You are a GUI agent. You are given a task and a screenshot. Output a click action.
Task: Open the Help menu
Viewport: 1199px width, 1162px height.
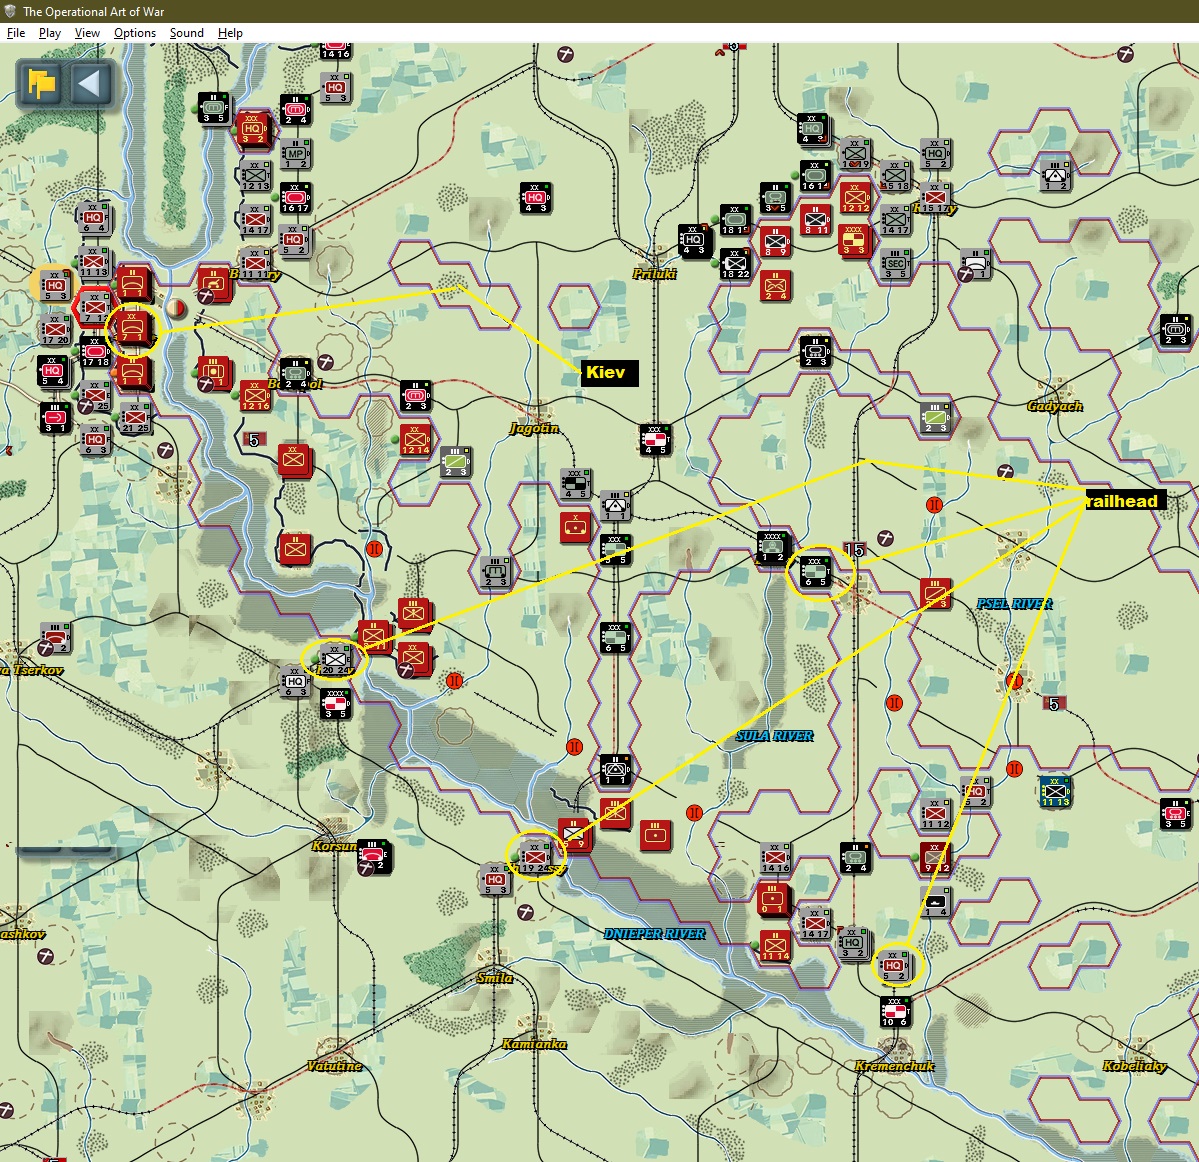[x=230, y=33]
